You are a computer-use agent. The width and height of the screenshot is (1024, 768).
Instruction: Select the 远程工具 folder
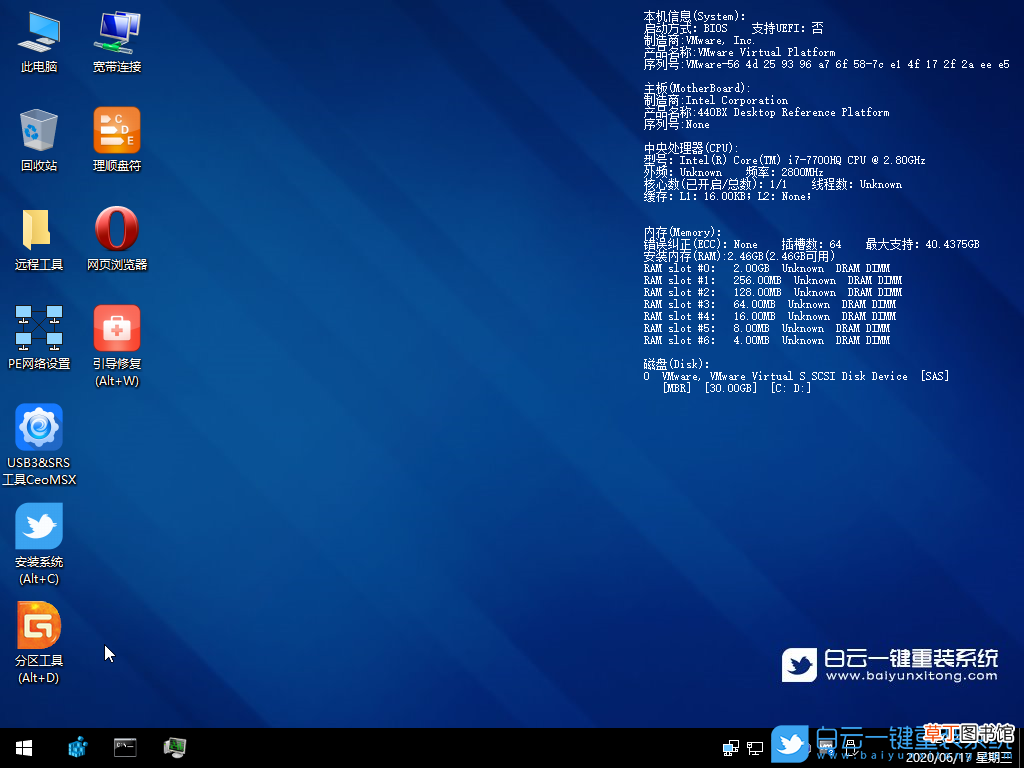39,239
